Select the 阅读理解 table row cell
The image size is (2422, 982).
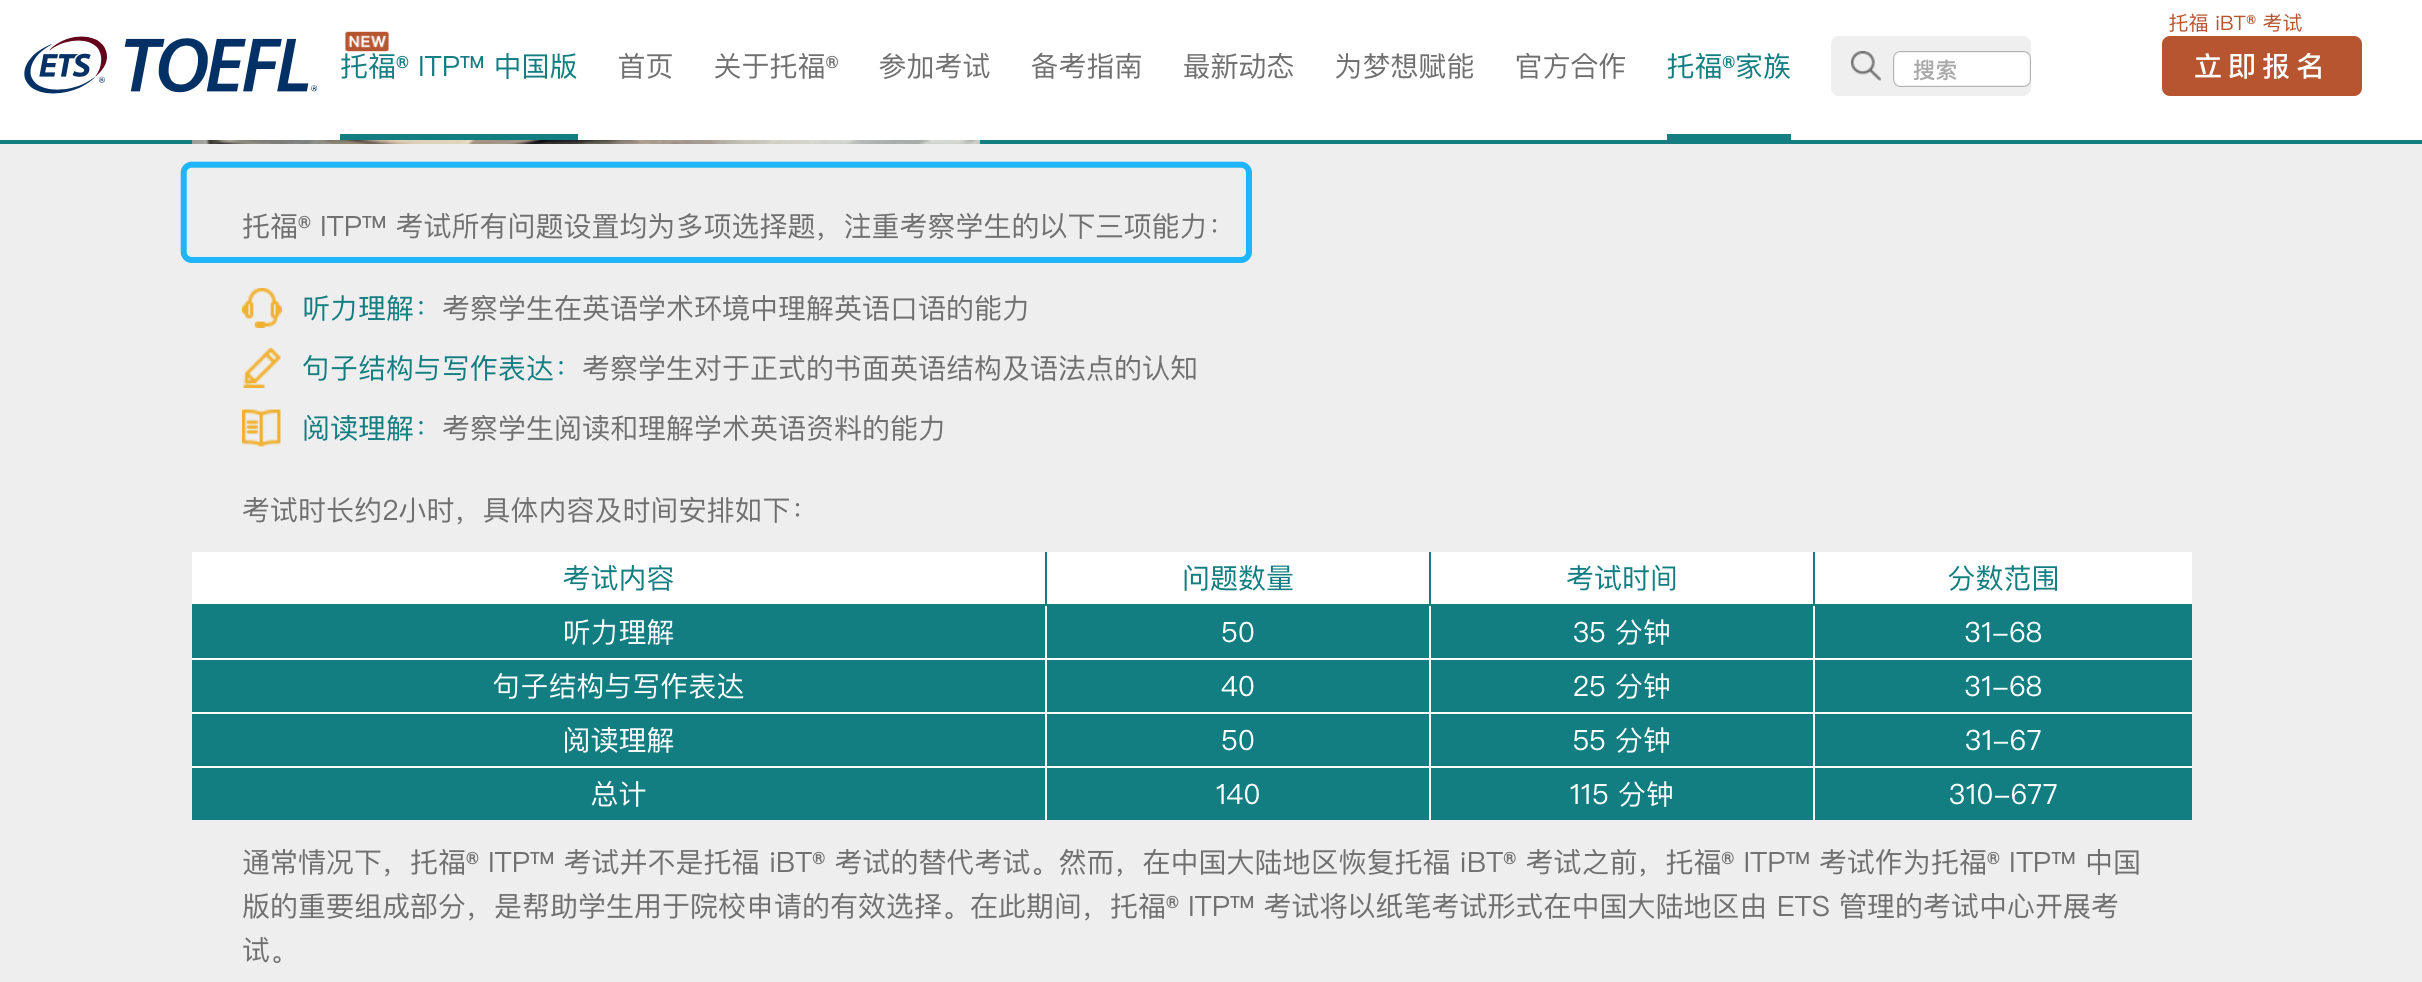point(618,740)
